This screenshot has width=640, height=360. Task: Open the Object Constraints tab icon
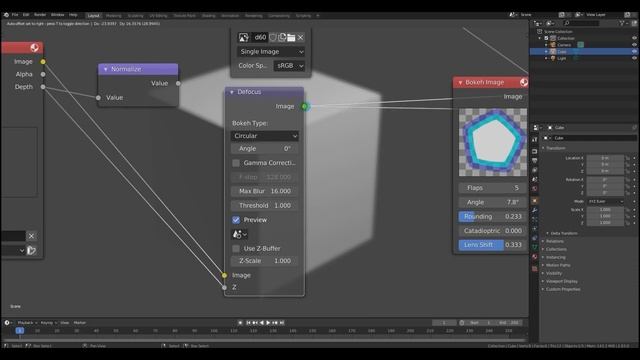pos(535,238)
